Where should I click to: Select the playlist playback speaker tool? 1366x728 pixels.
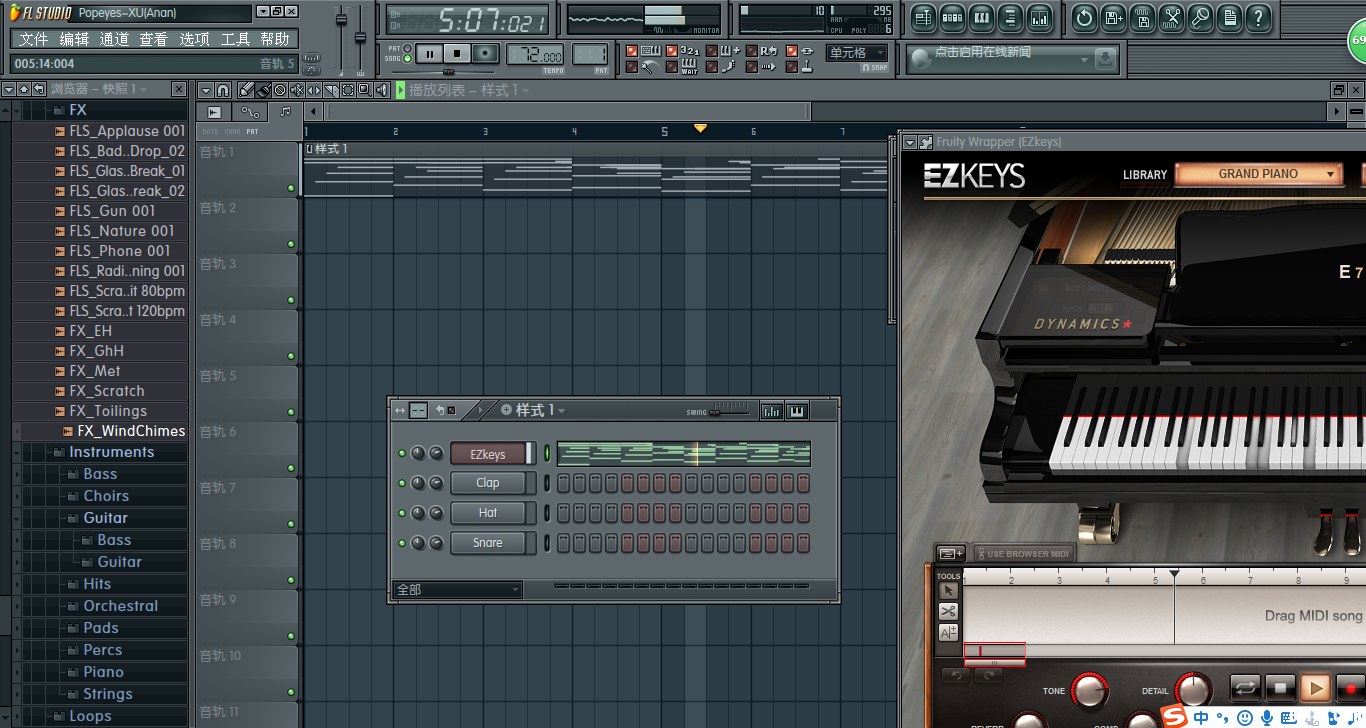pyautogui.click(x=381, y=90)
